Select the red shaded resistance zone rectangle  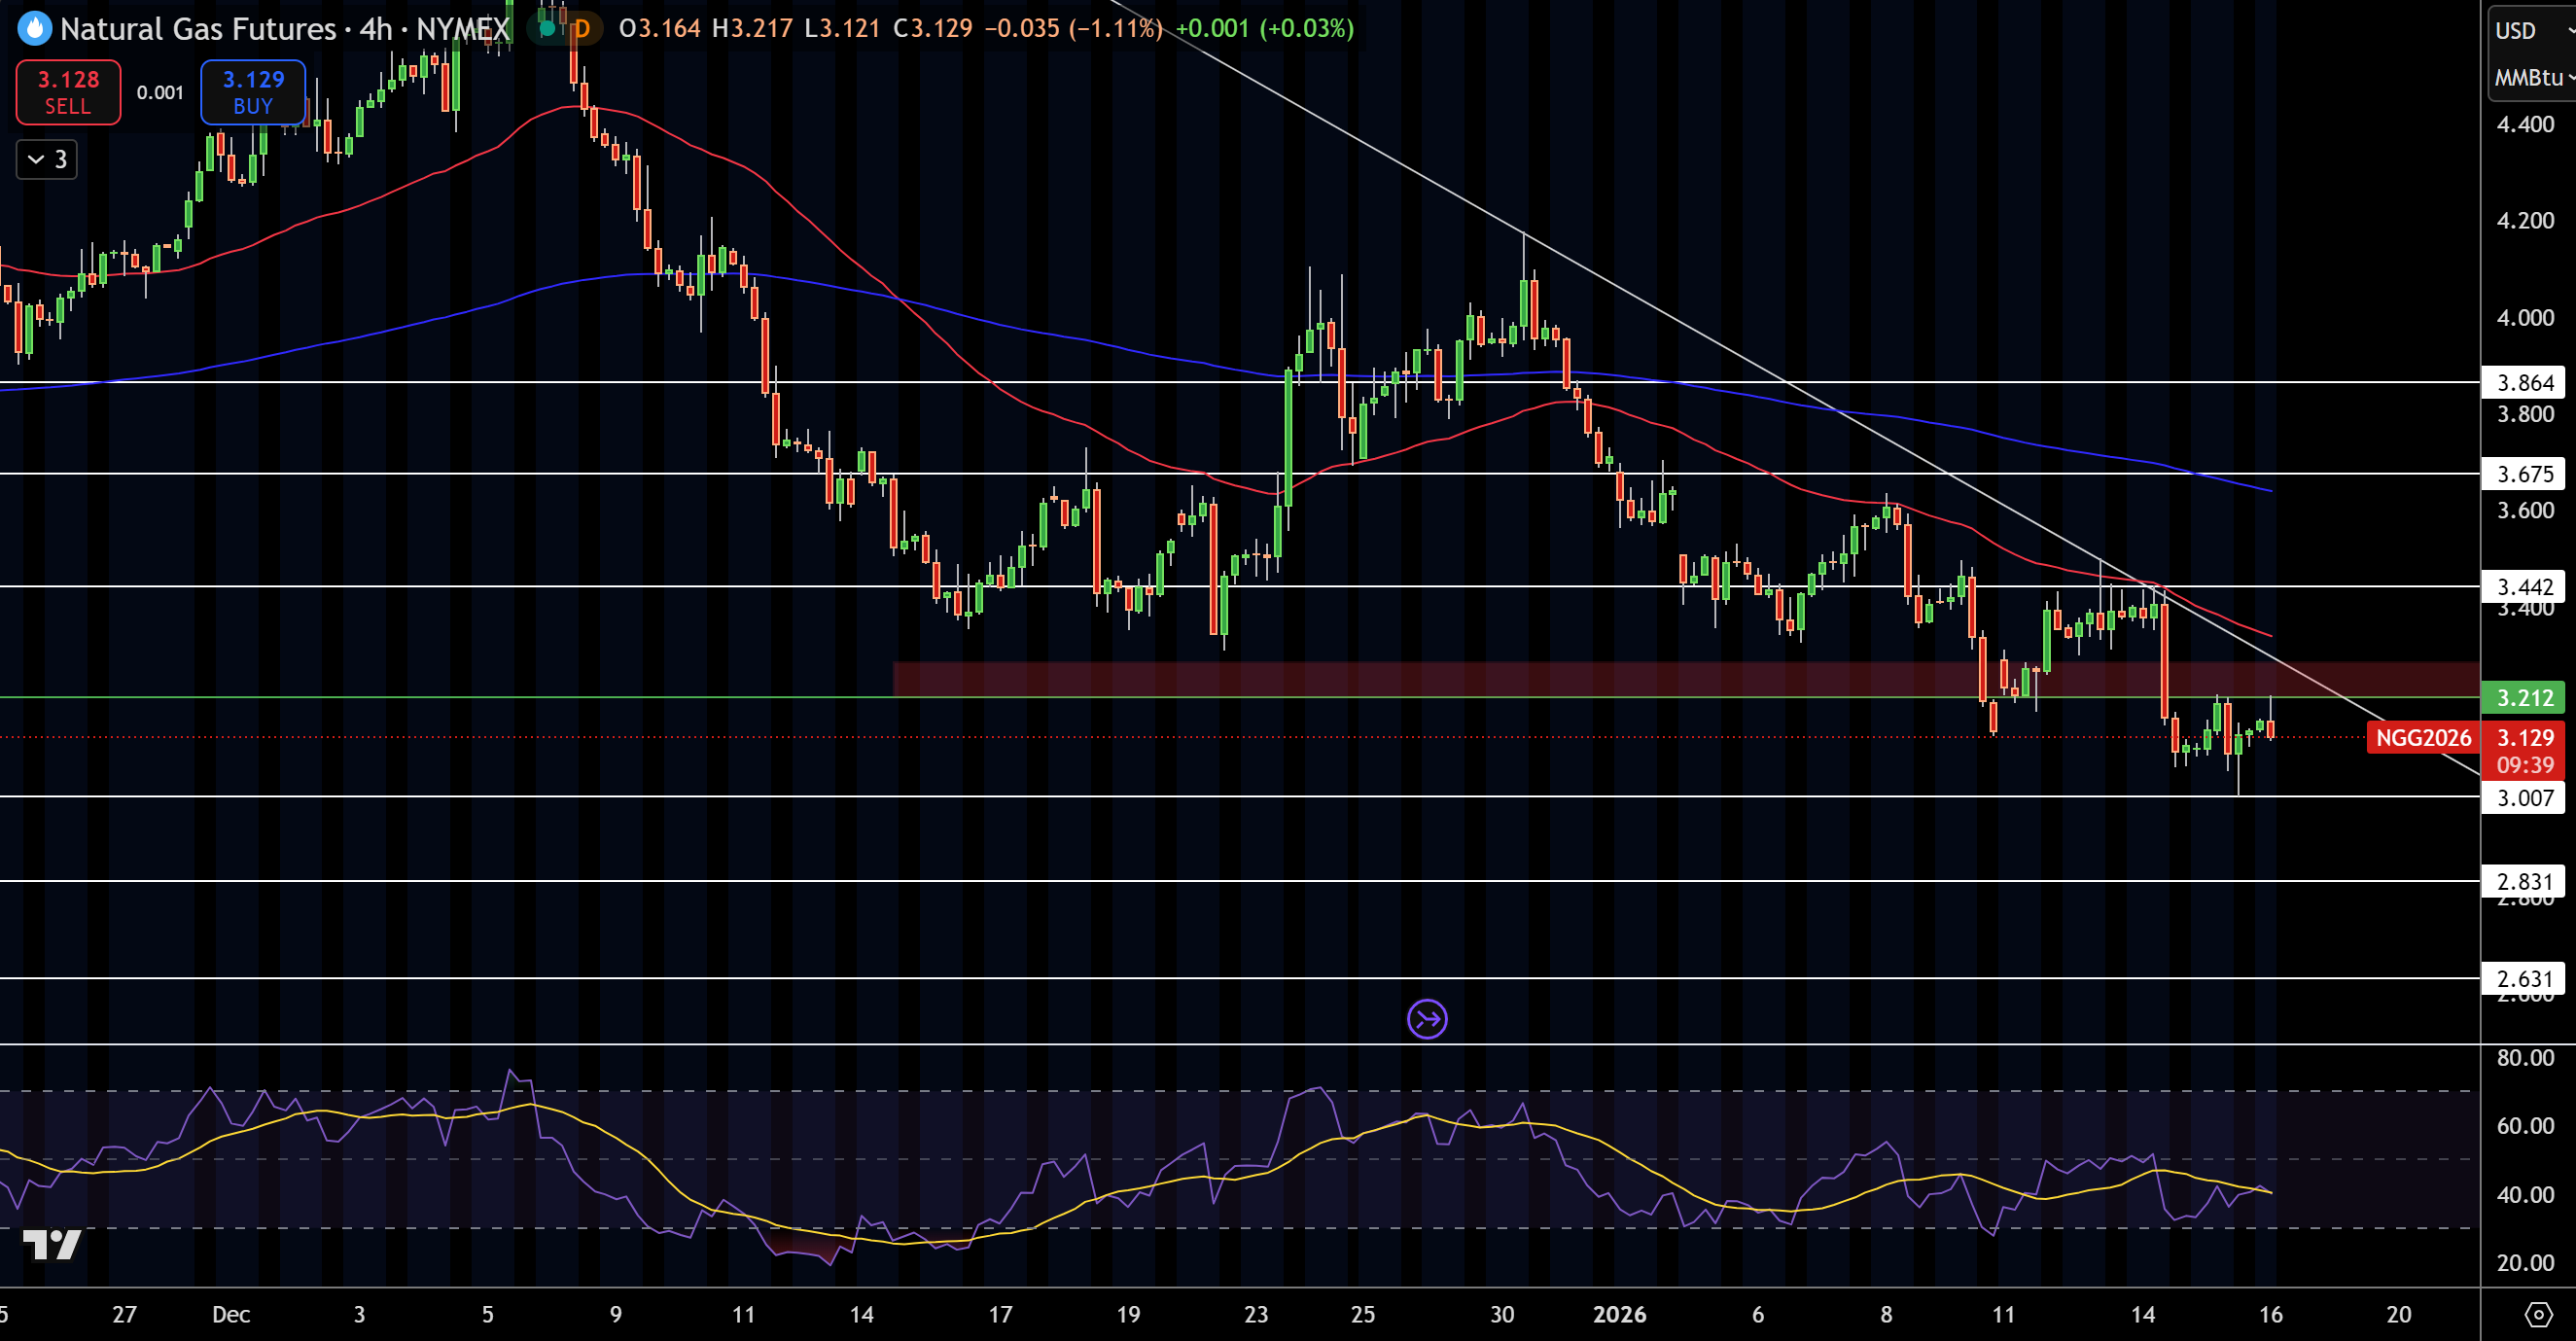(x=1400, y=679)
